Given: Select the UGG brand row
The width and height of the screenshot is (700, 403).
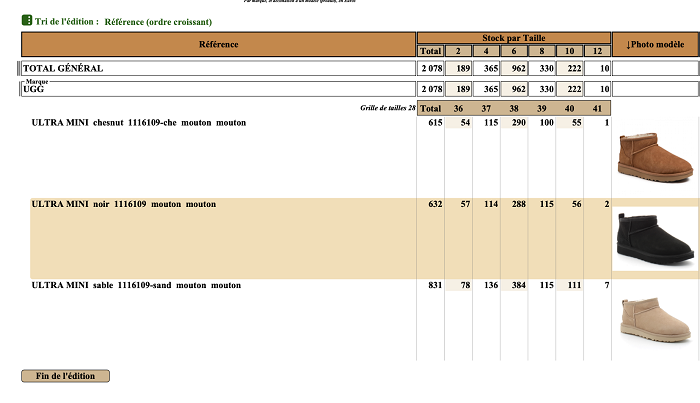Looking at the screenshot, I should tap(218, 89).
